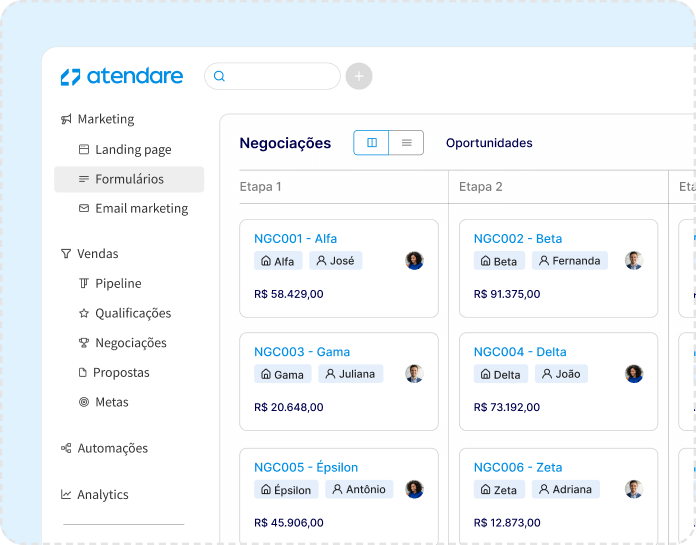Click the Email marketing envelope icon
696x545 pixels.
(x=84, y=209)
